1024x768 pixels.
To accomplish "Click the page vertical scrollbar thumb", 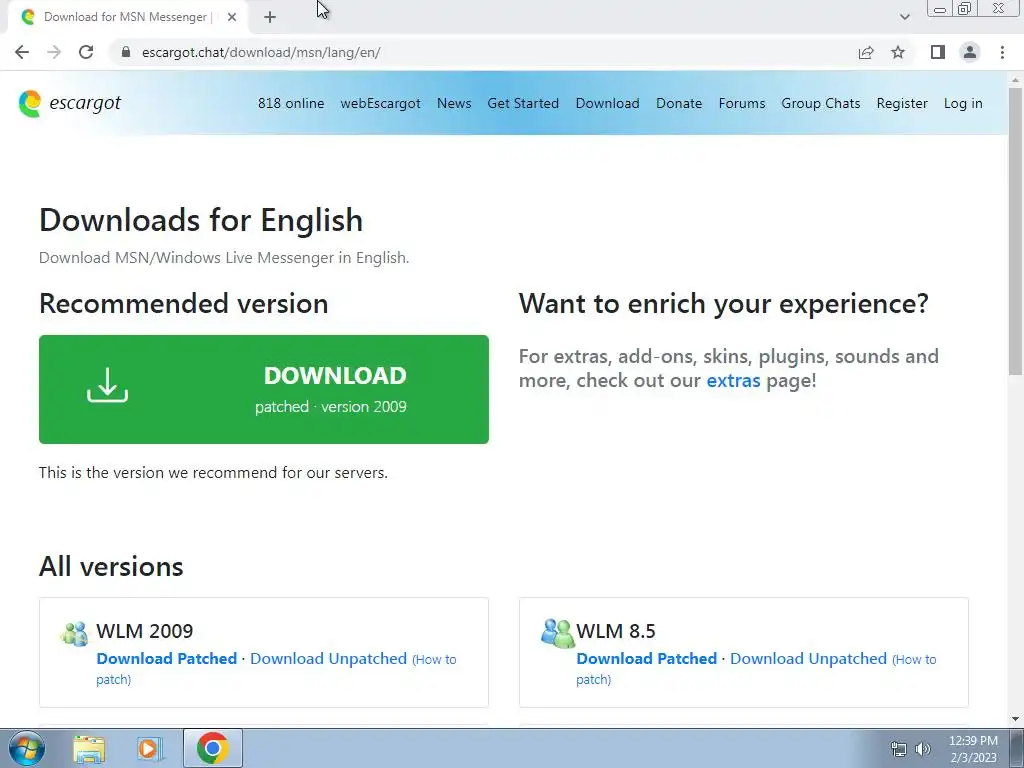I will click(x=1015, y=232).
